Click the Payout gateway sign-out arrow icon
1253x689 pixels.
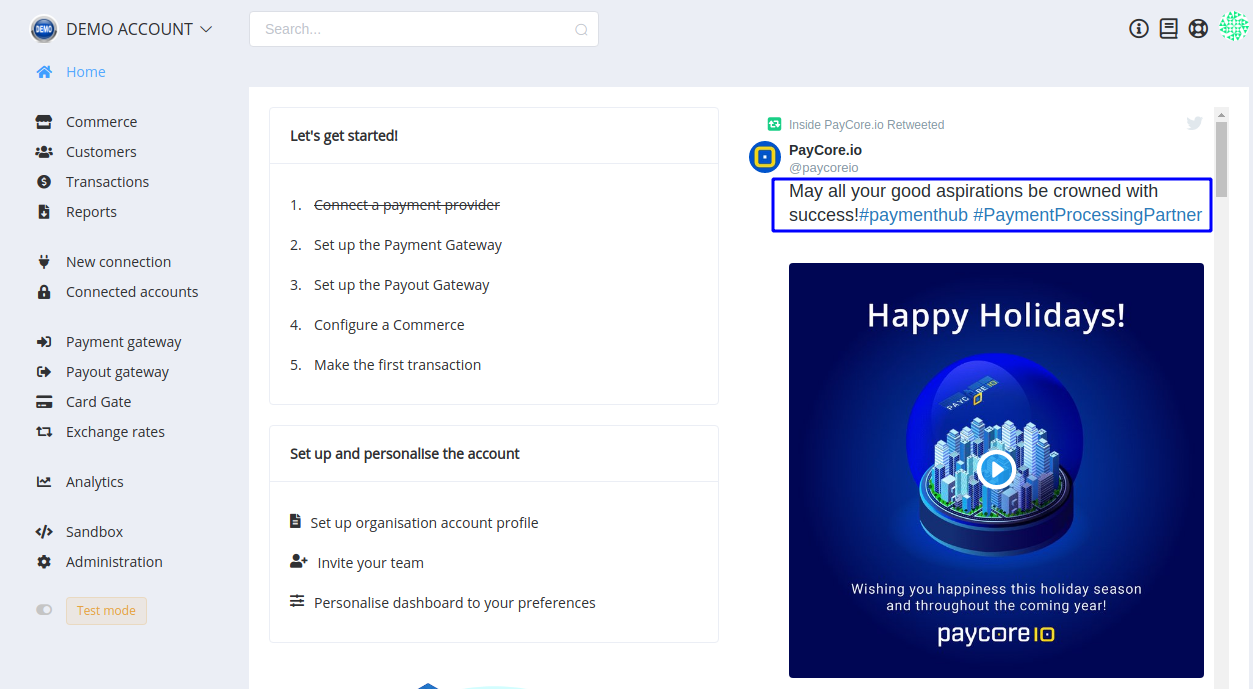click(x=44, y=372)
